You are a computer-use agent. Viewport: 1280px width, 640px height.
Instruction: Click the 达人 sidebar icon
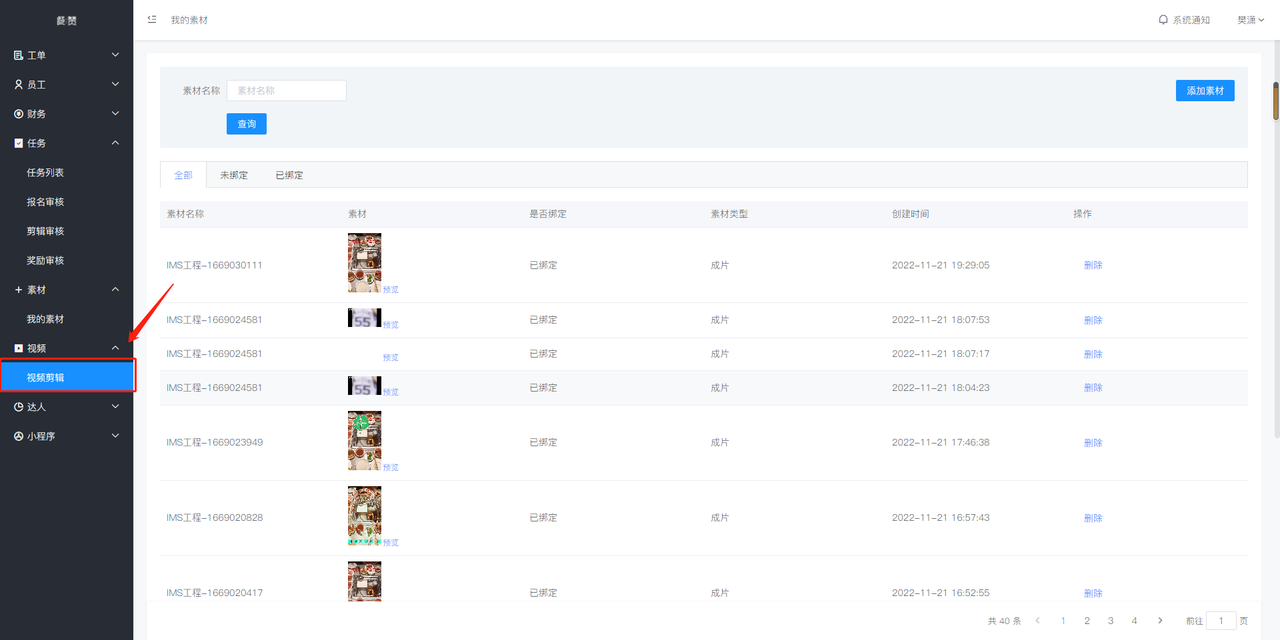[18, 407]
